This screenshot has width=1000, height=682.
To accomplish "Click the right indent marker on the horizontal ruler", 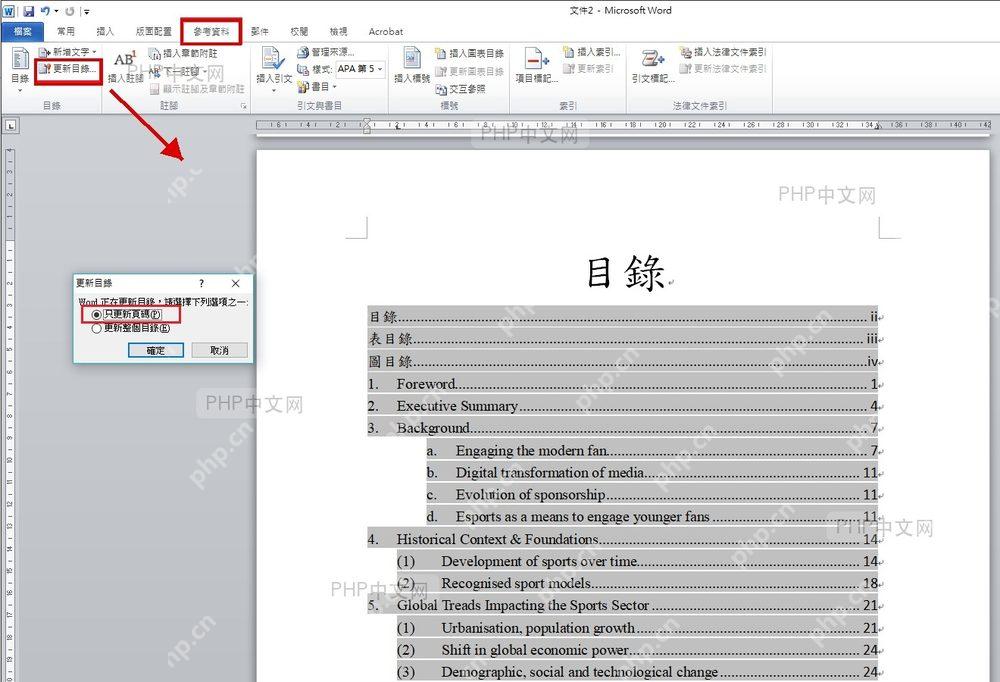I will pos(878,127).
